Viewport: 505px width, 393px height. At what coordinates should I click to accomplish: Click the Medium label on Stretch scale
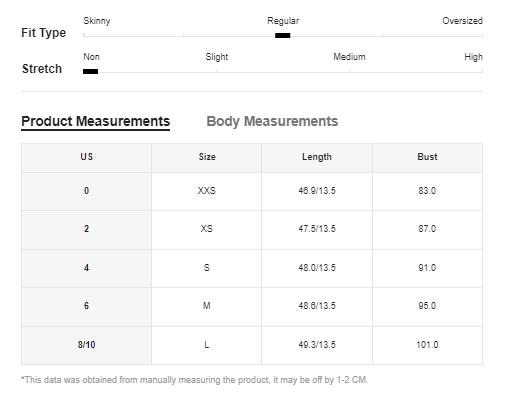[x=349, y=57]
